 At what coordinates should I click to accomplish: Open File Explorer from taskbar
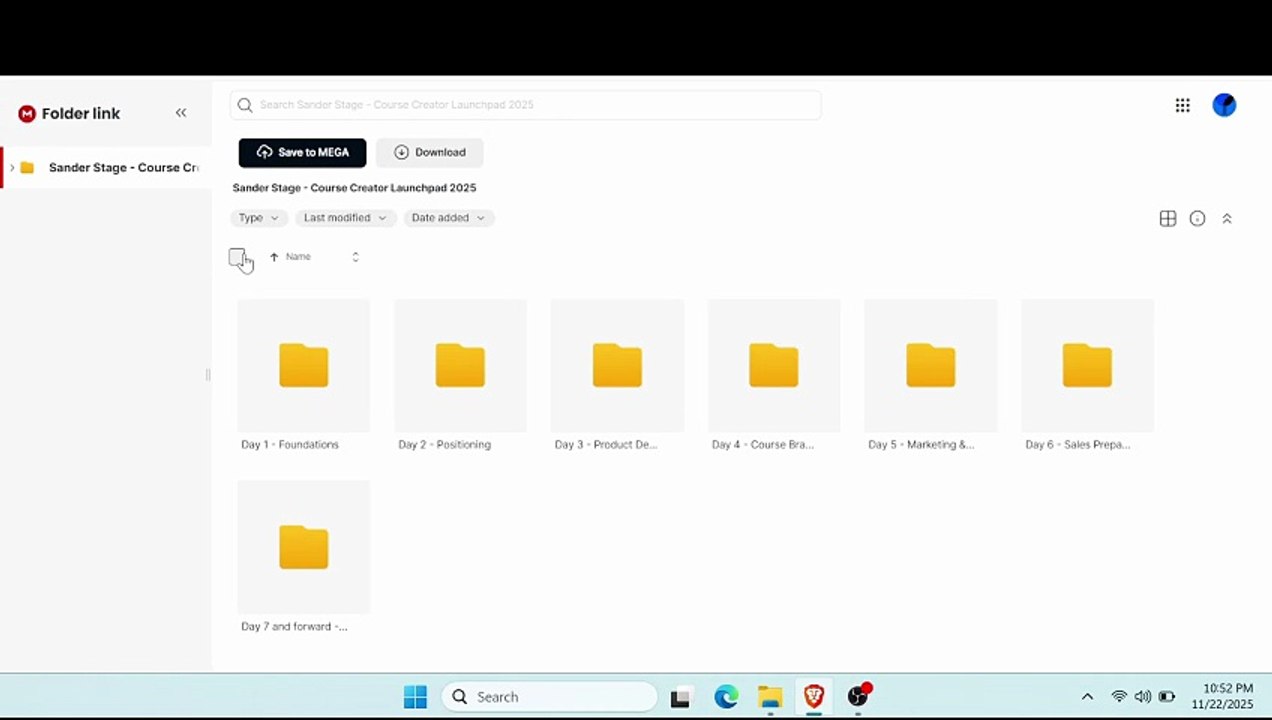769,697
